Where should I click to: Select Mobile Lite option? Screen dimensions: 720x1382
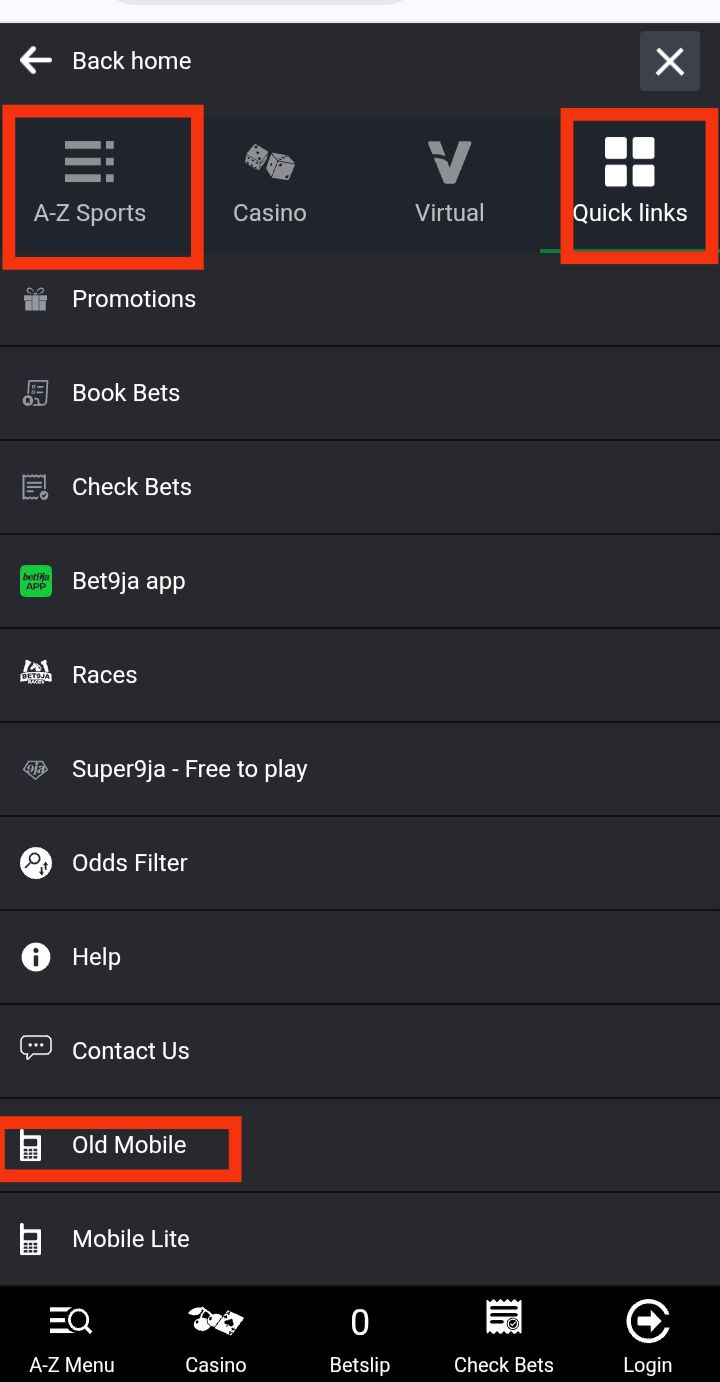130,1239
